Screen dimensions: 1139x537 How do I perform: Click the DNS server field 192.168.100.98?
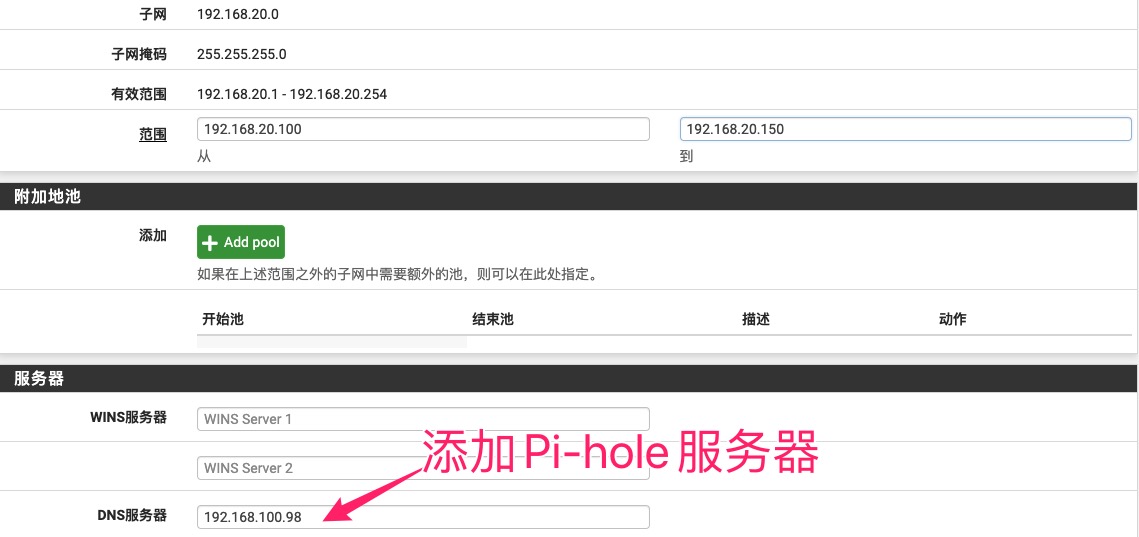[423, 517]
